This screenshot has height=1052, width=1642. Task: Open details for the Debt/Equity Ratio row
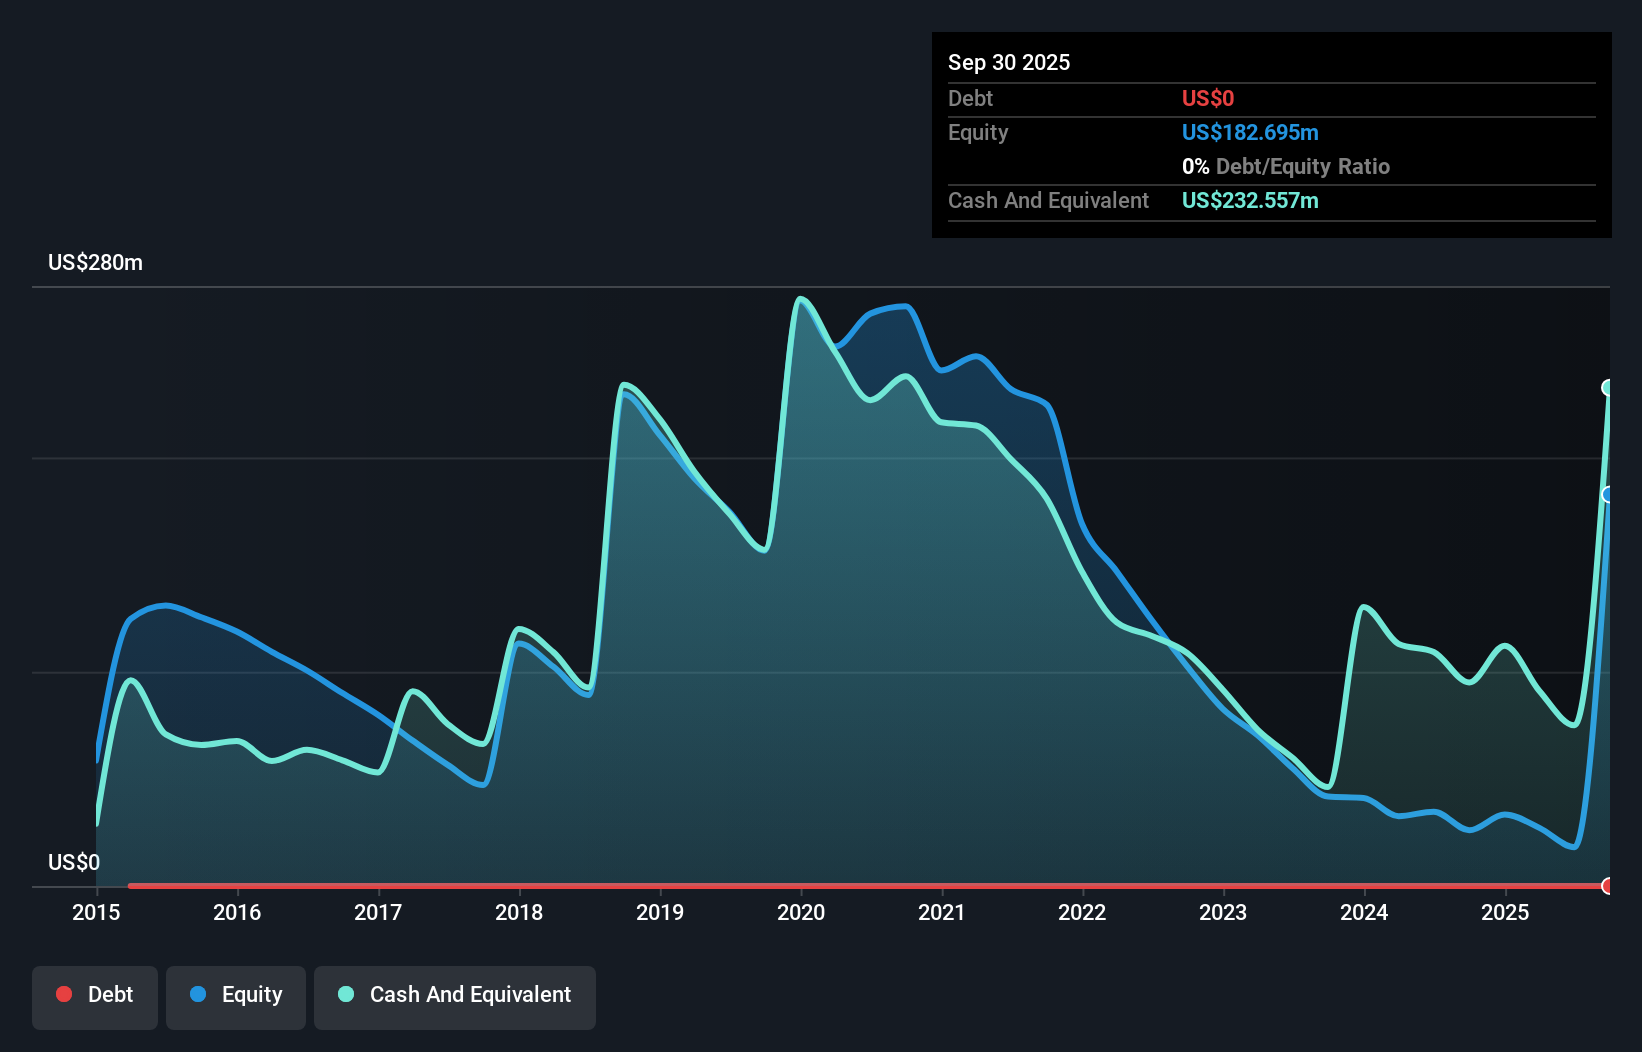[x=1286, y=166]
